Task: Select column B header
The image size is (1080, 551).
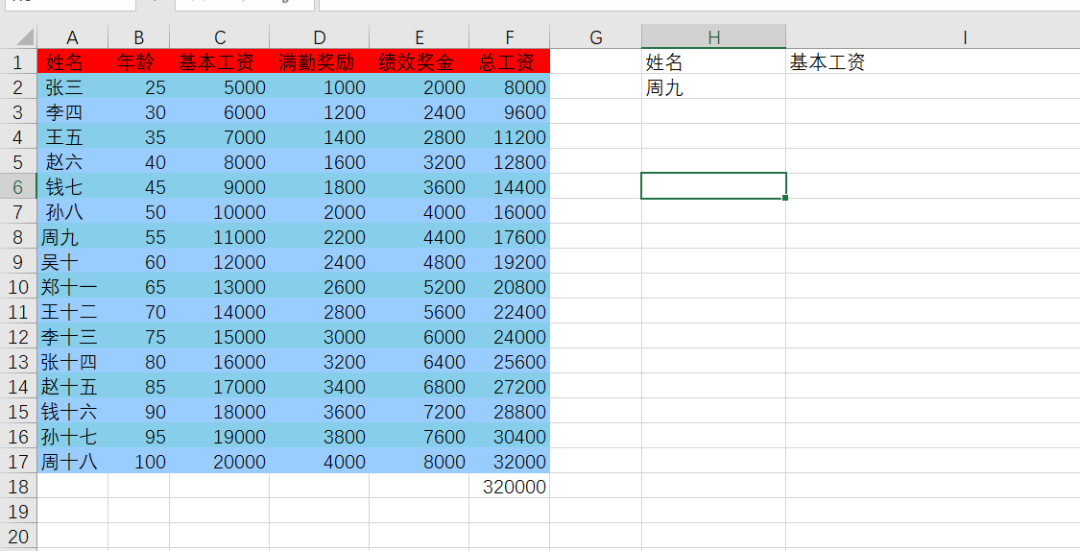Action: point(138,37)
